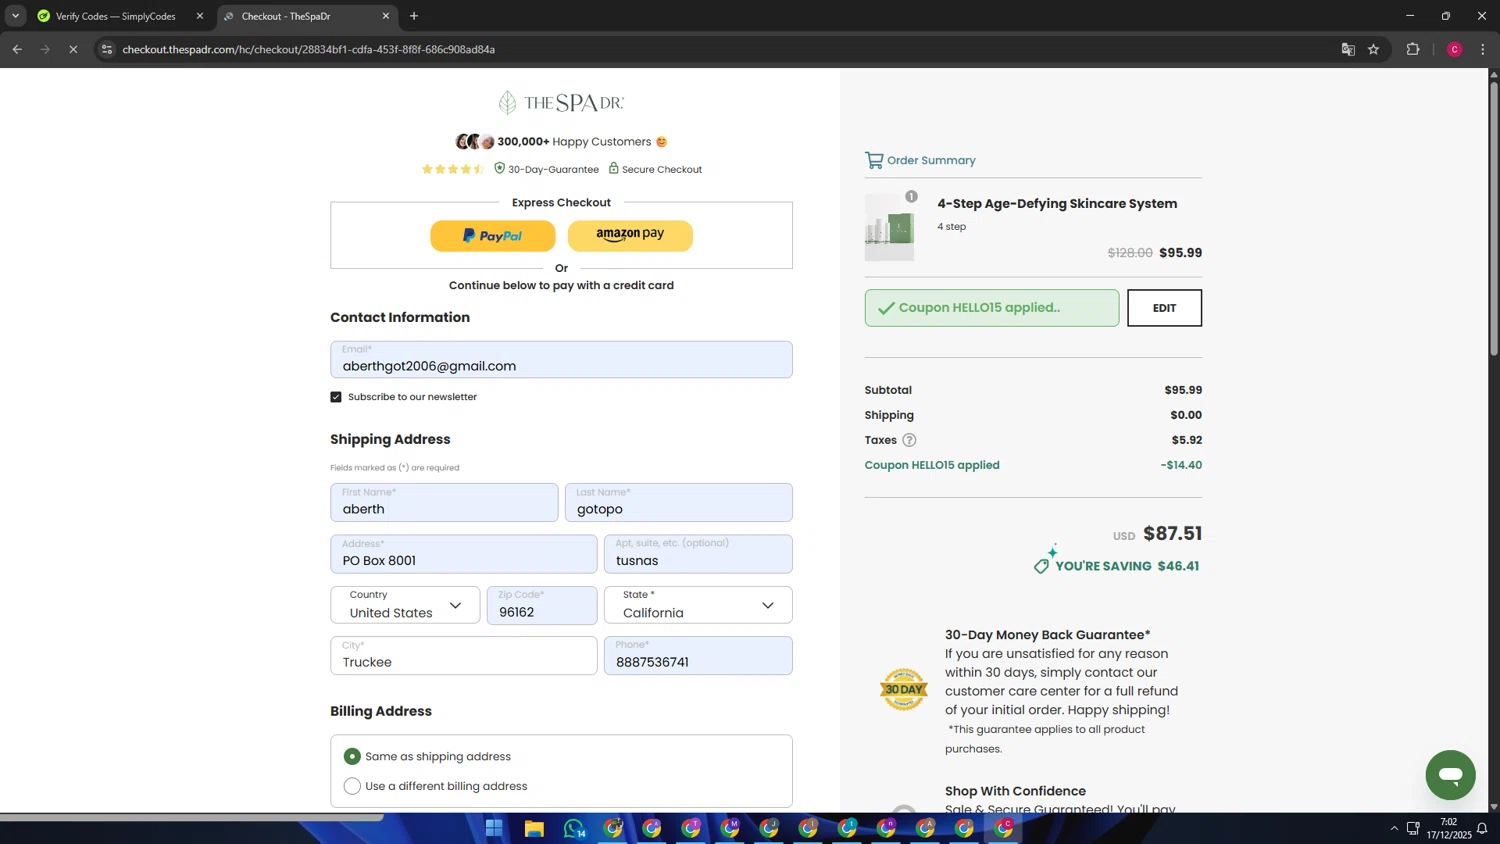Click the browser back arrow

[x=17, y=49]
